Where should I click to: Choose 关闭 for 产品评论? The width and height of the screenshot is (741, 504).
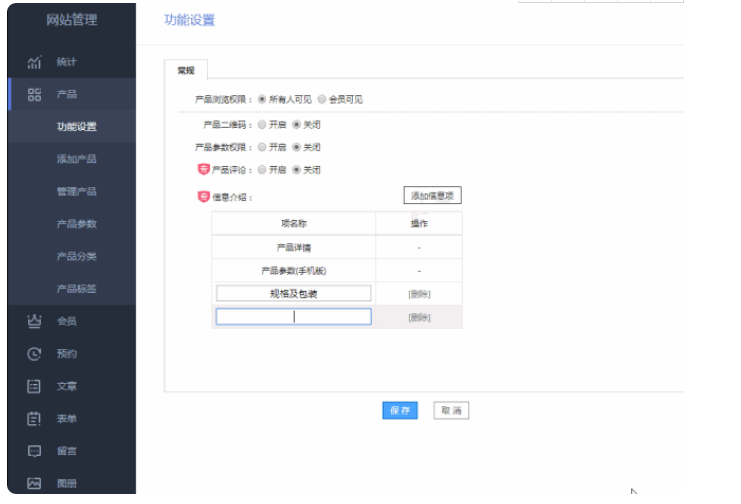coord(296,170)
